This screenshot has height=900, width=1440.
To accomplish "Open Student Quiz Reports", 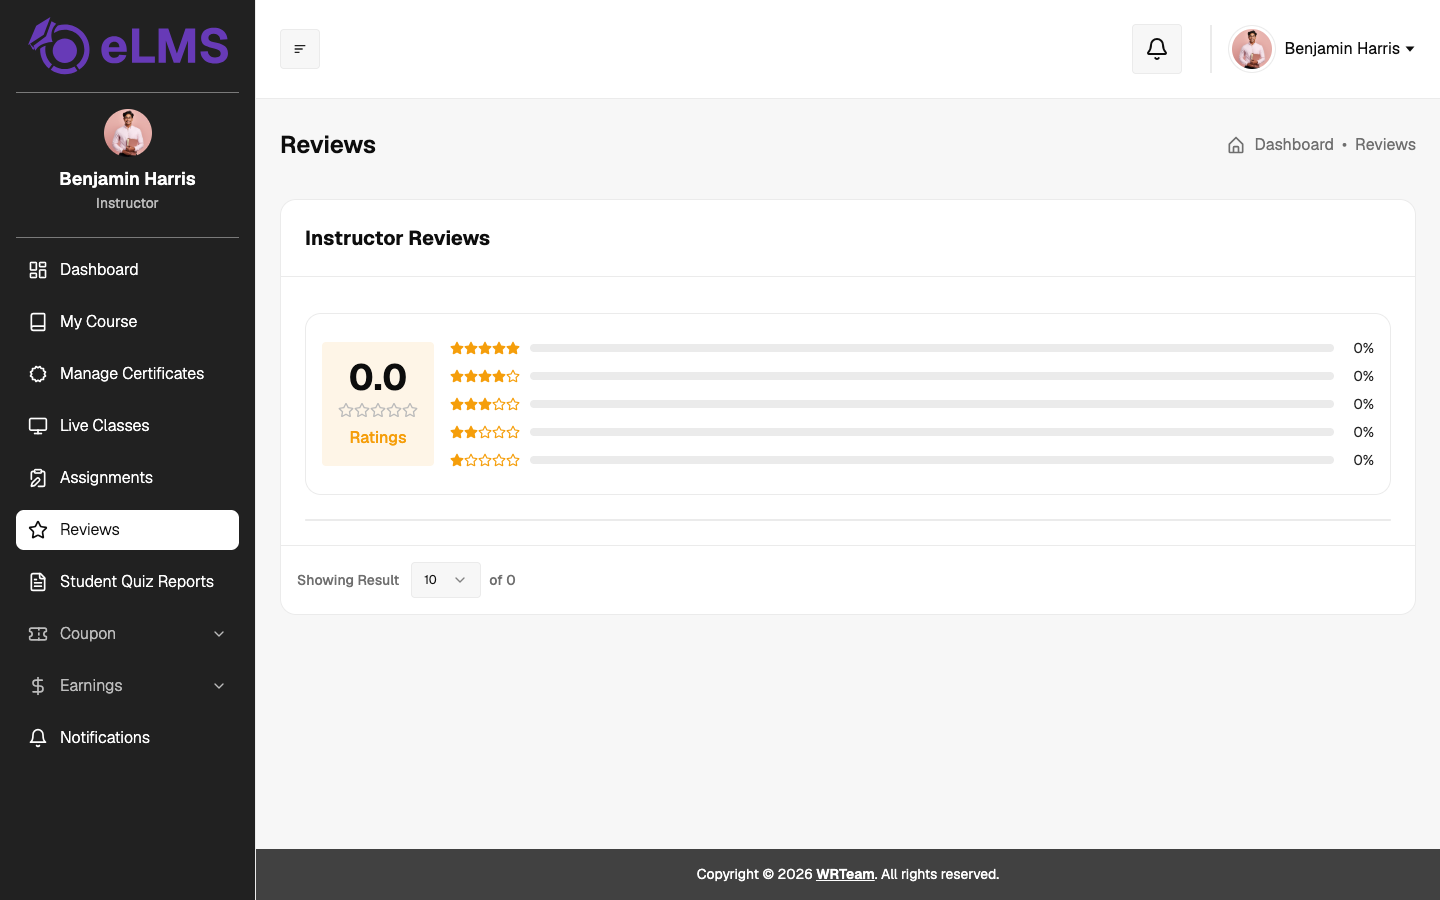I will click(127, 582).
